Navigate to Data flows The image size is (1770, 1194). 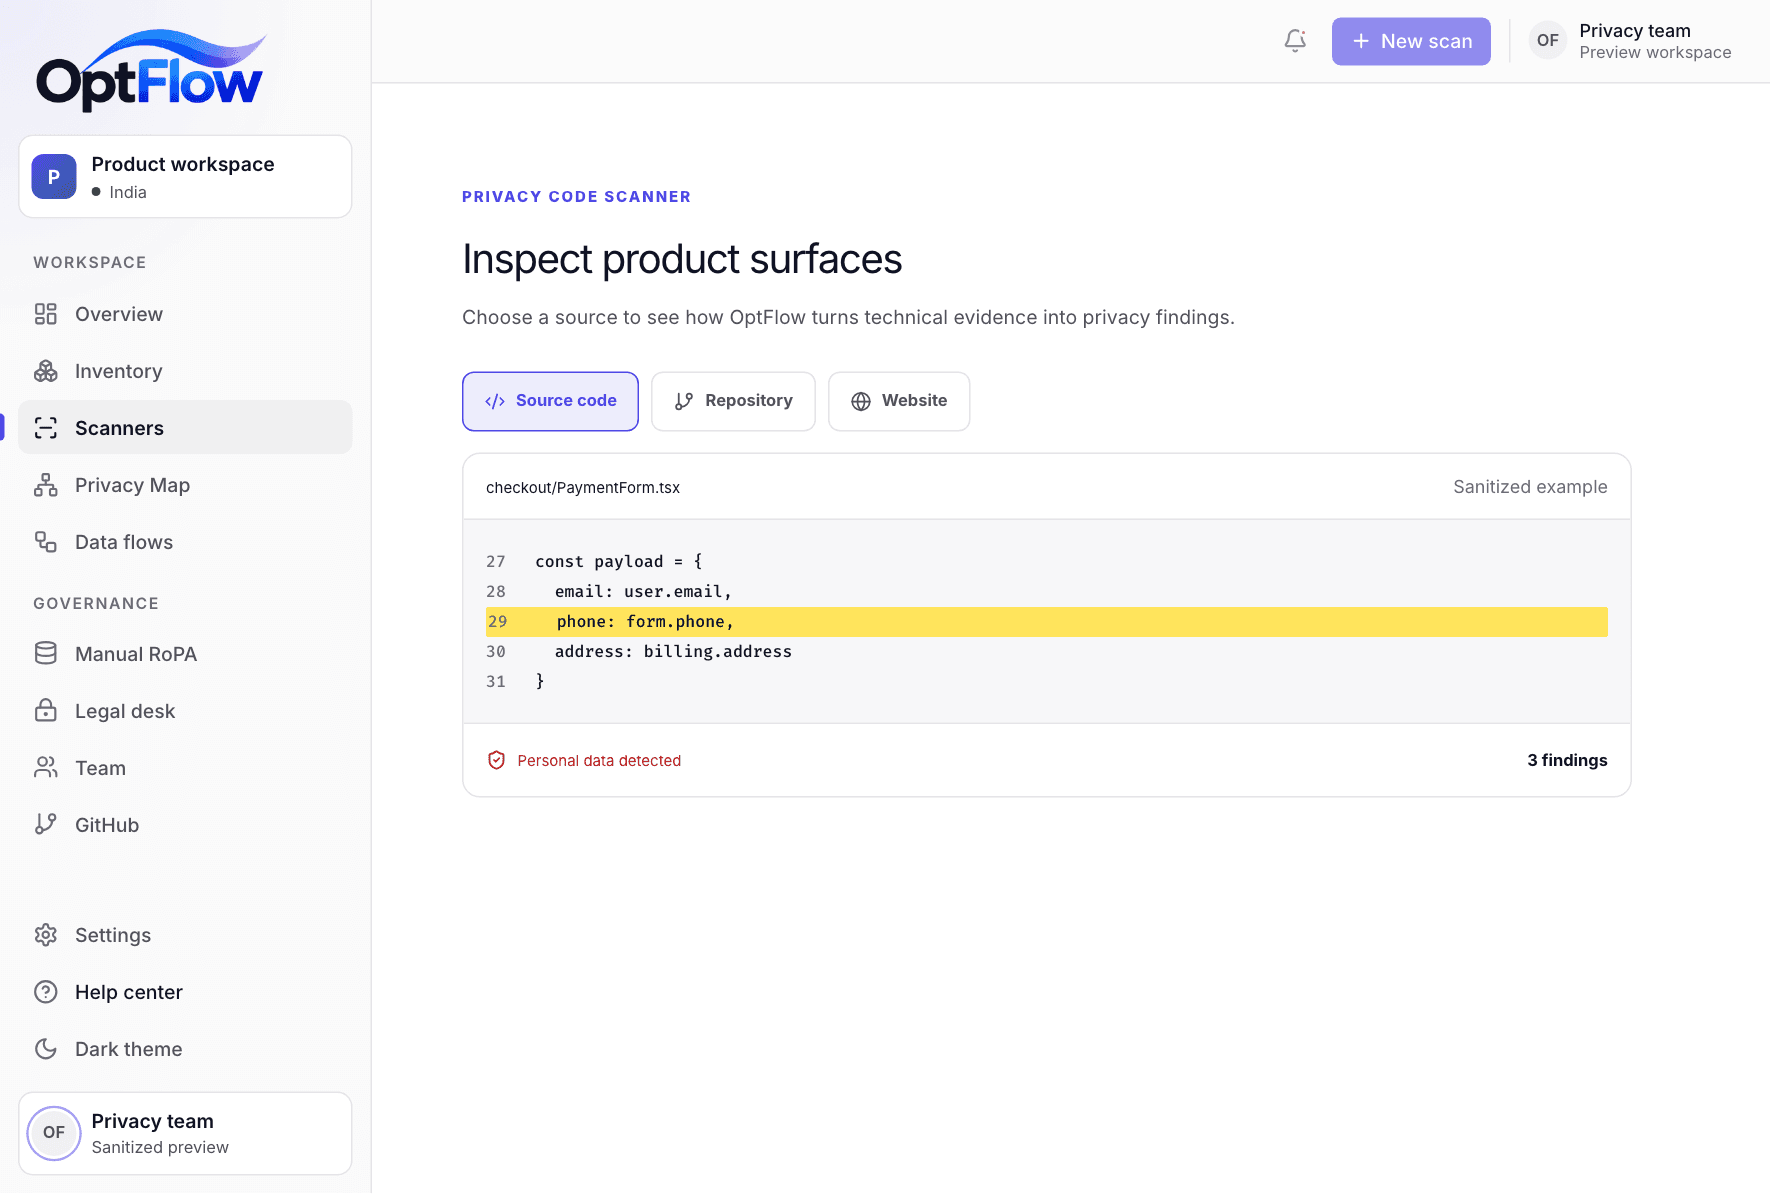[x=185, y=542]
